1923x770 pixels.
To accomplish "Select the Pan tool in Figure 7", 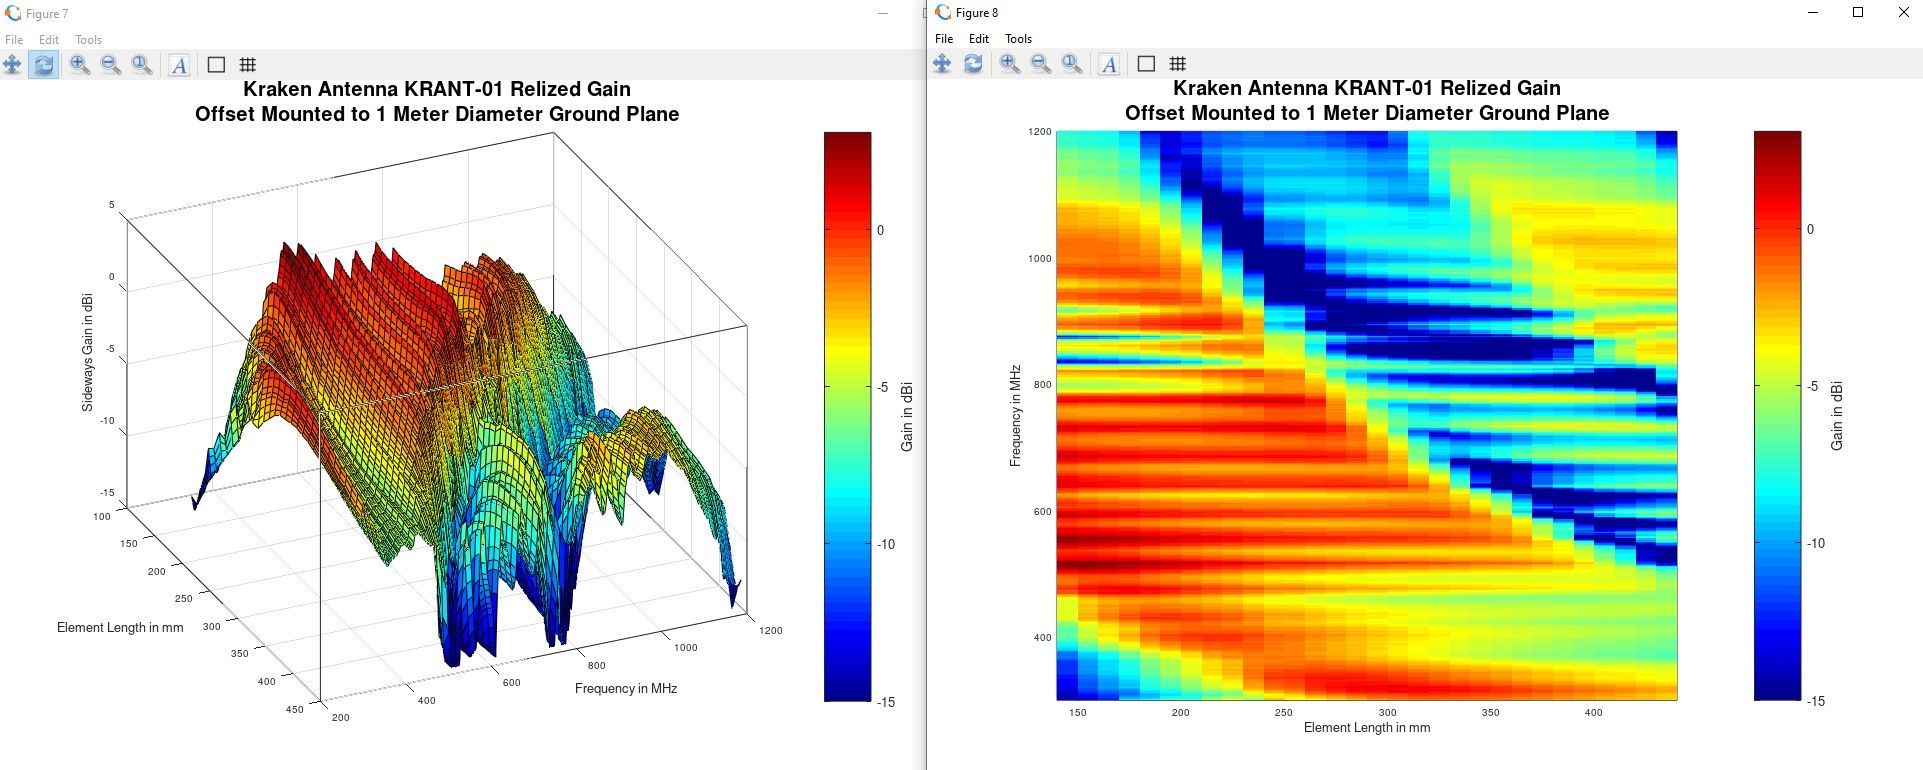I will pos(13,65).
